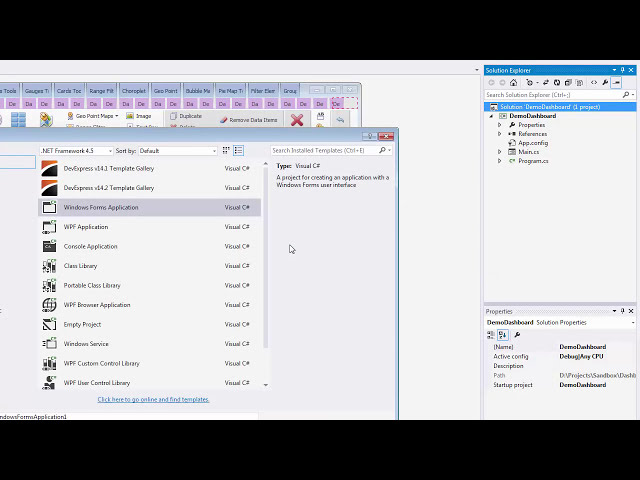
Task: Click 'Click here to go online and find templates' link
Action: click(x=153, y=399)
